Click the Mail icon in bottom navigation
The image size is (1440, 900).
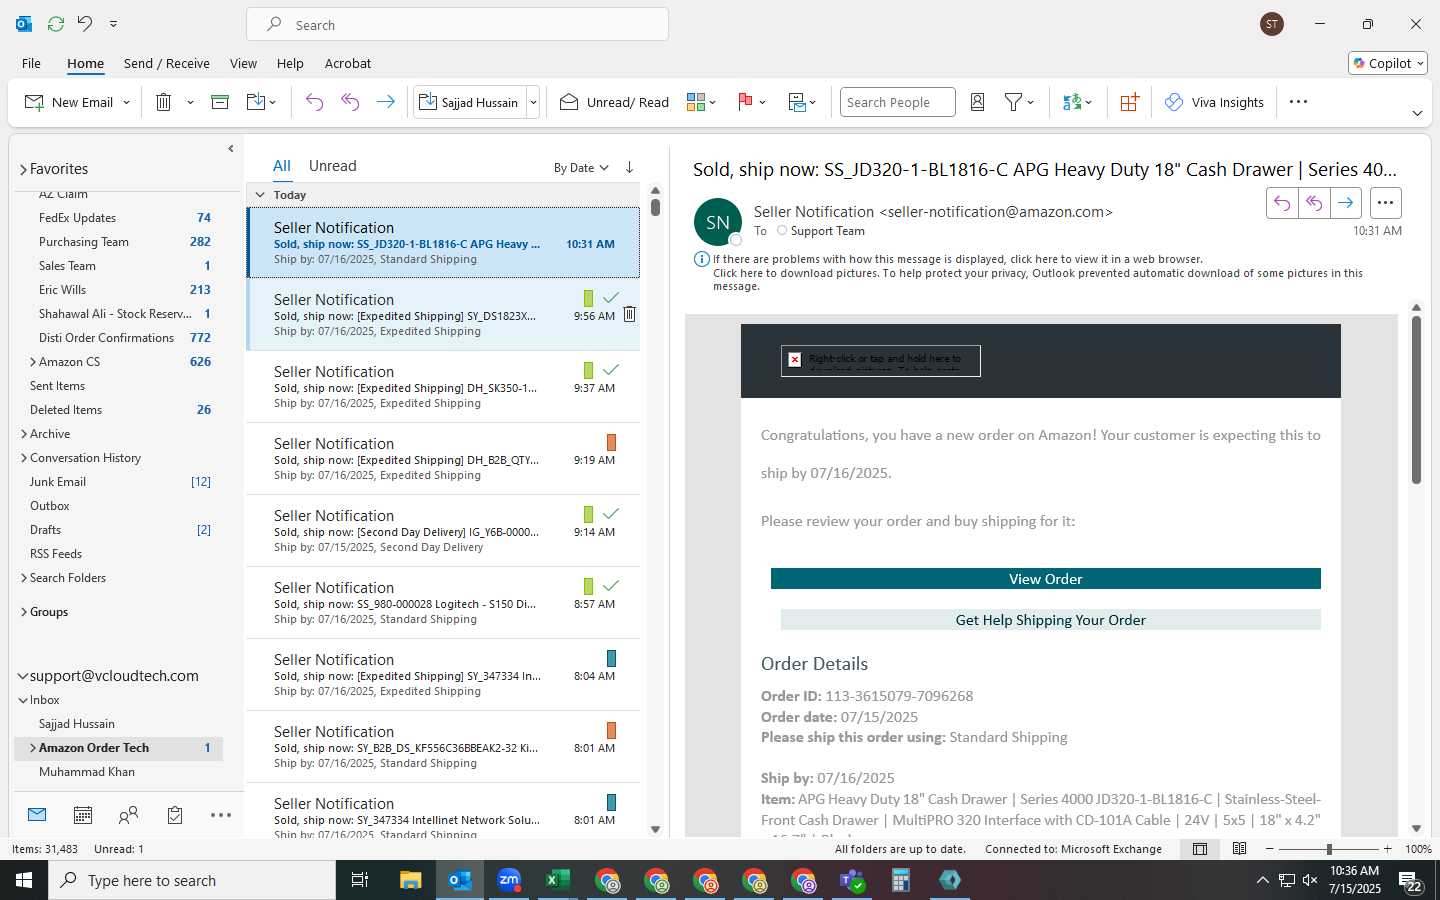pos(37,815)
